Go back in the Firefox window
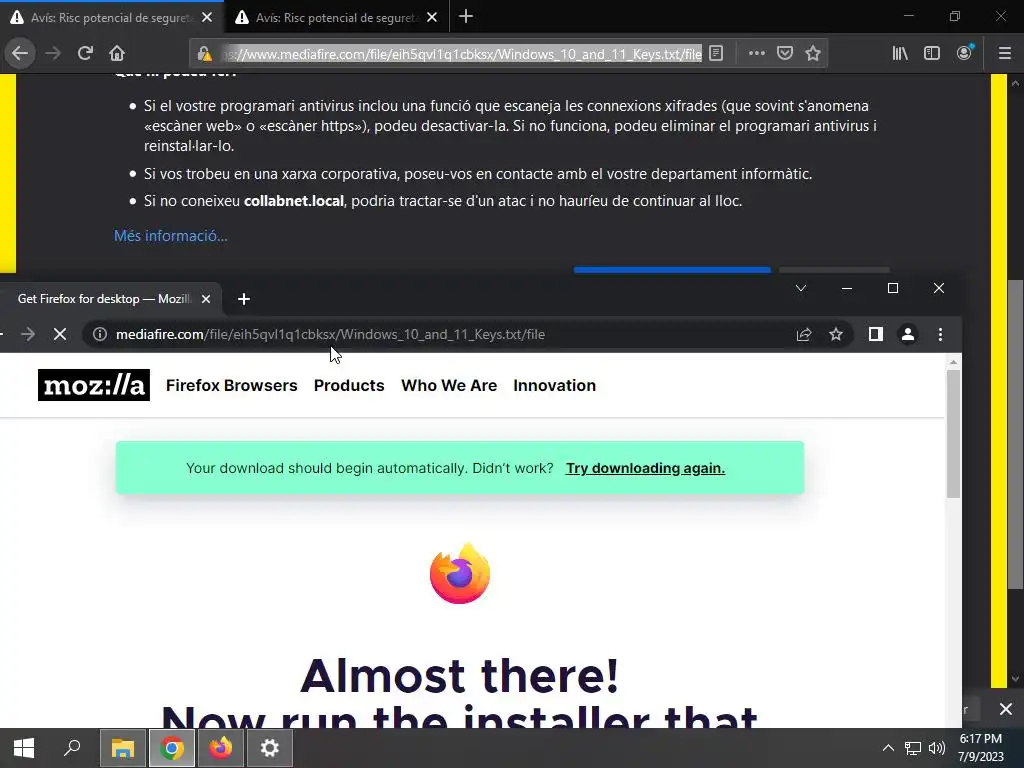The image size is (1024, 768). (20, 53)
